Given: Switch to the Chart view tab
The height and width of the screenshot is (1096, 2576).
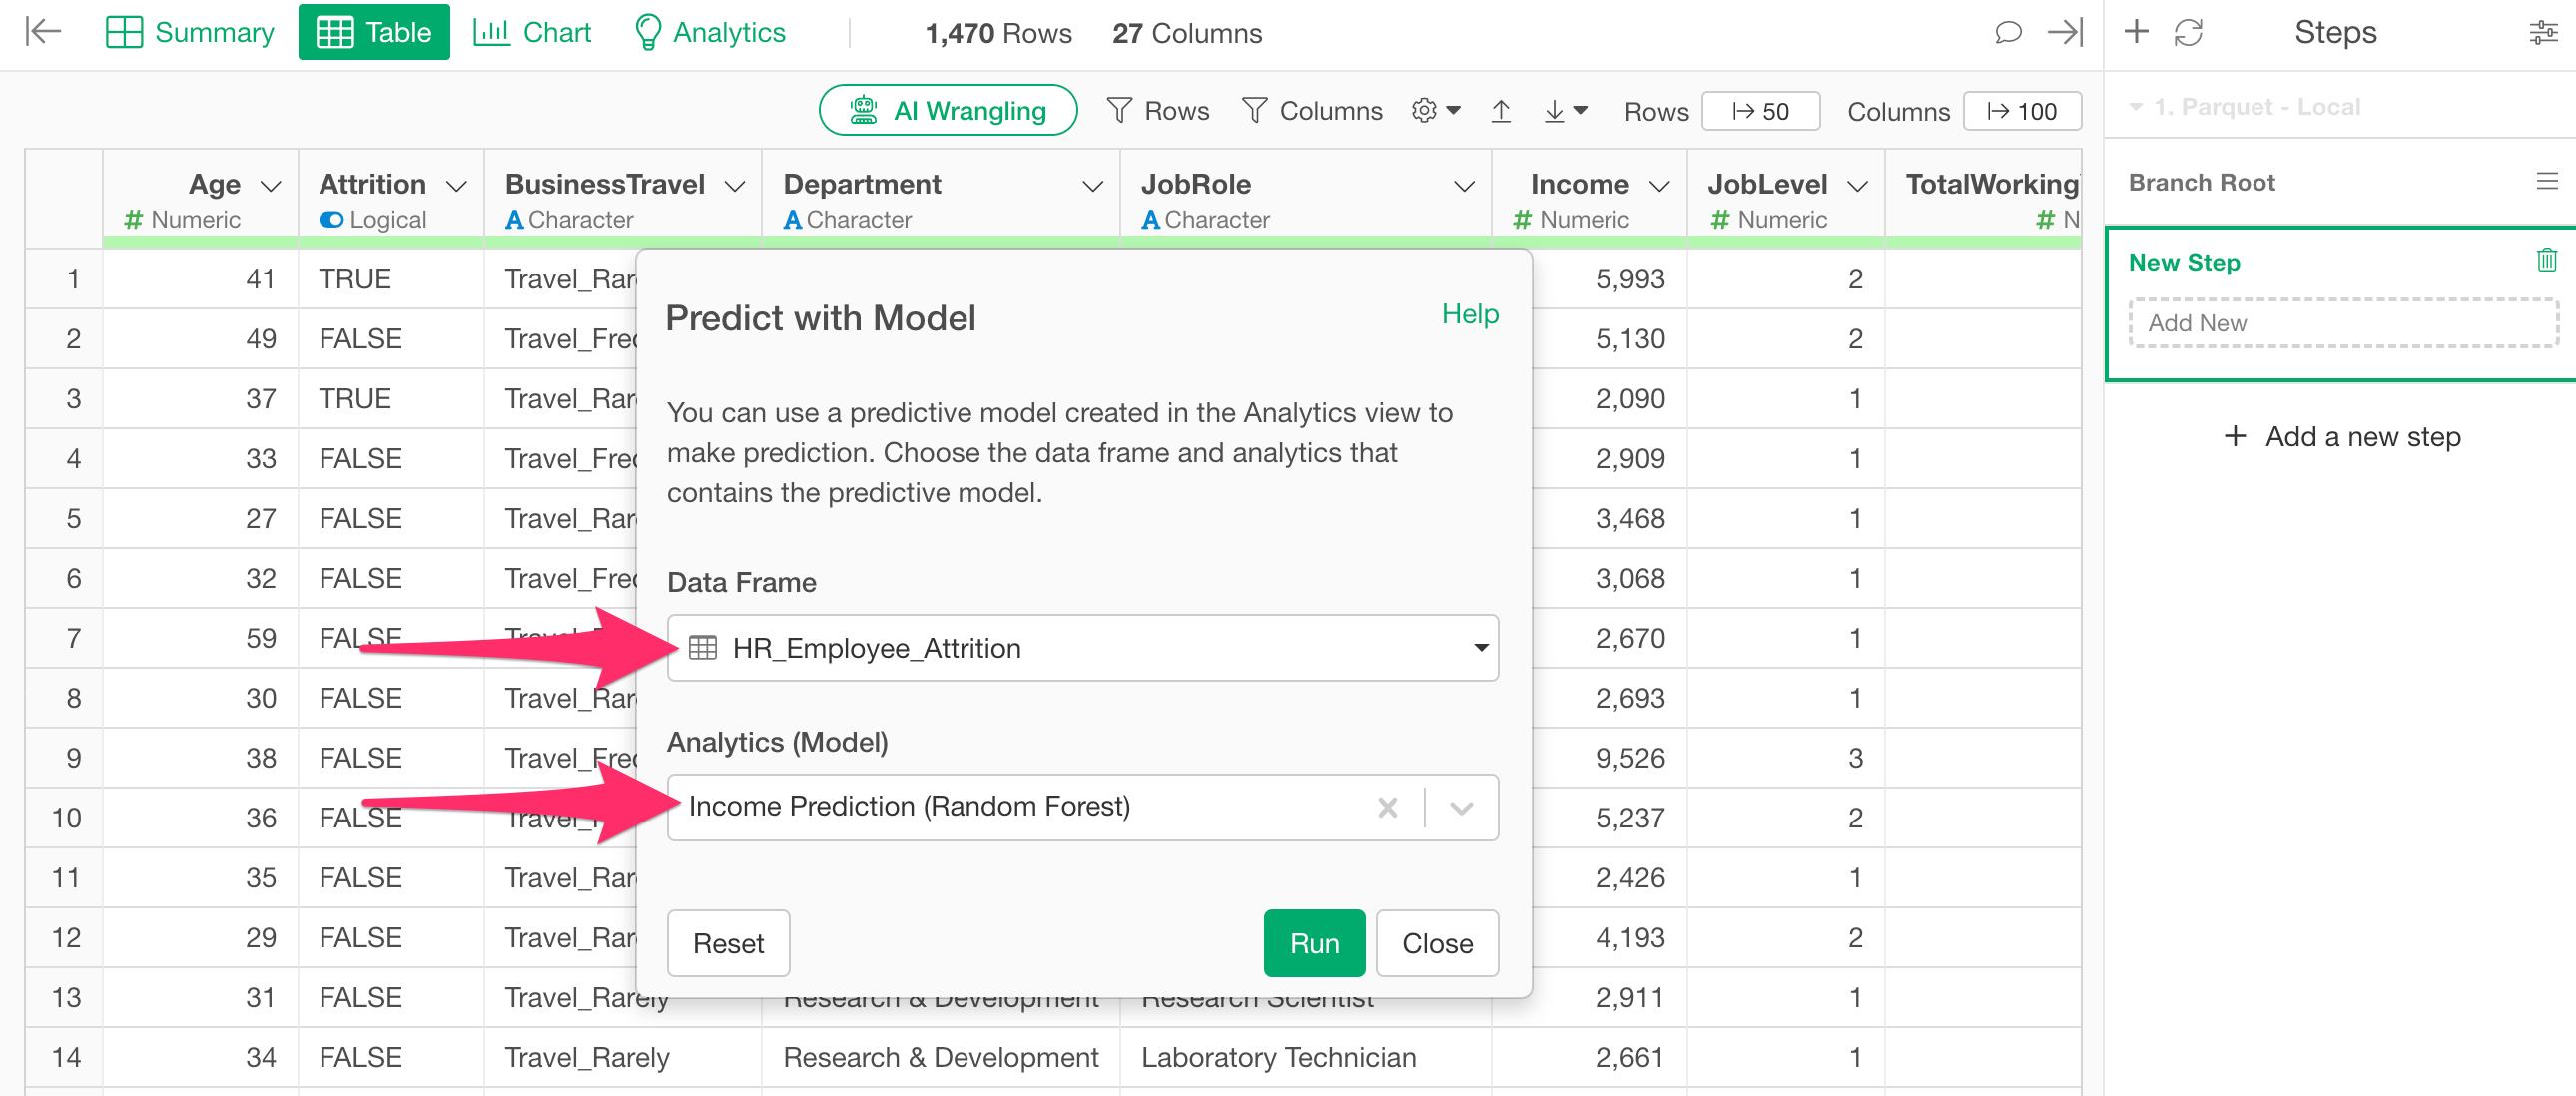Looking at the screenshot, I should tap(532, 33).
